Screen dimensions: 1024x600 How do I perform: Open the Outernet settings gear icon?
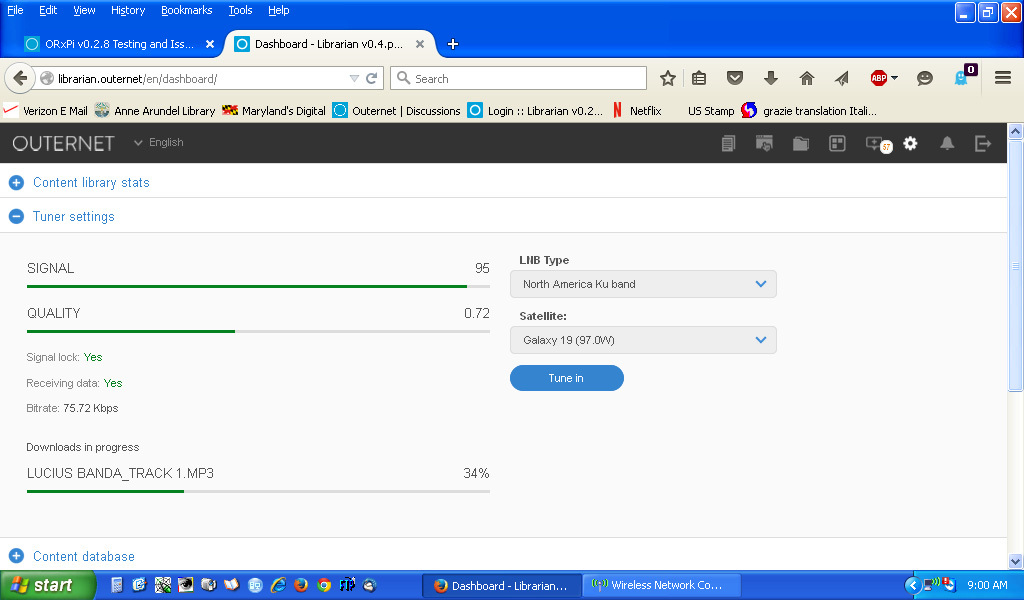910,143
